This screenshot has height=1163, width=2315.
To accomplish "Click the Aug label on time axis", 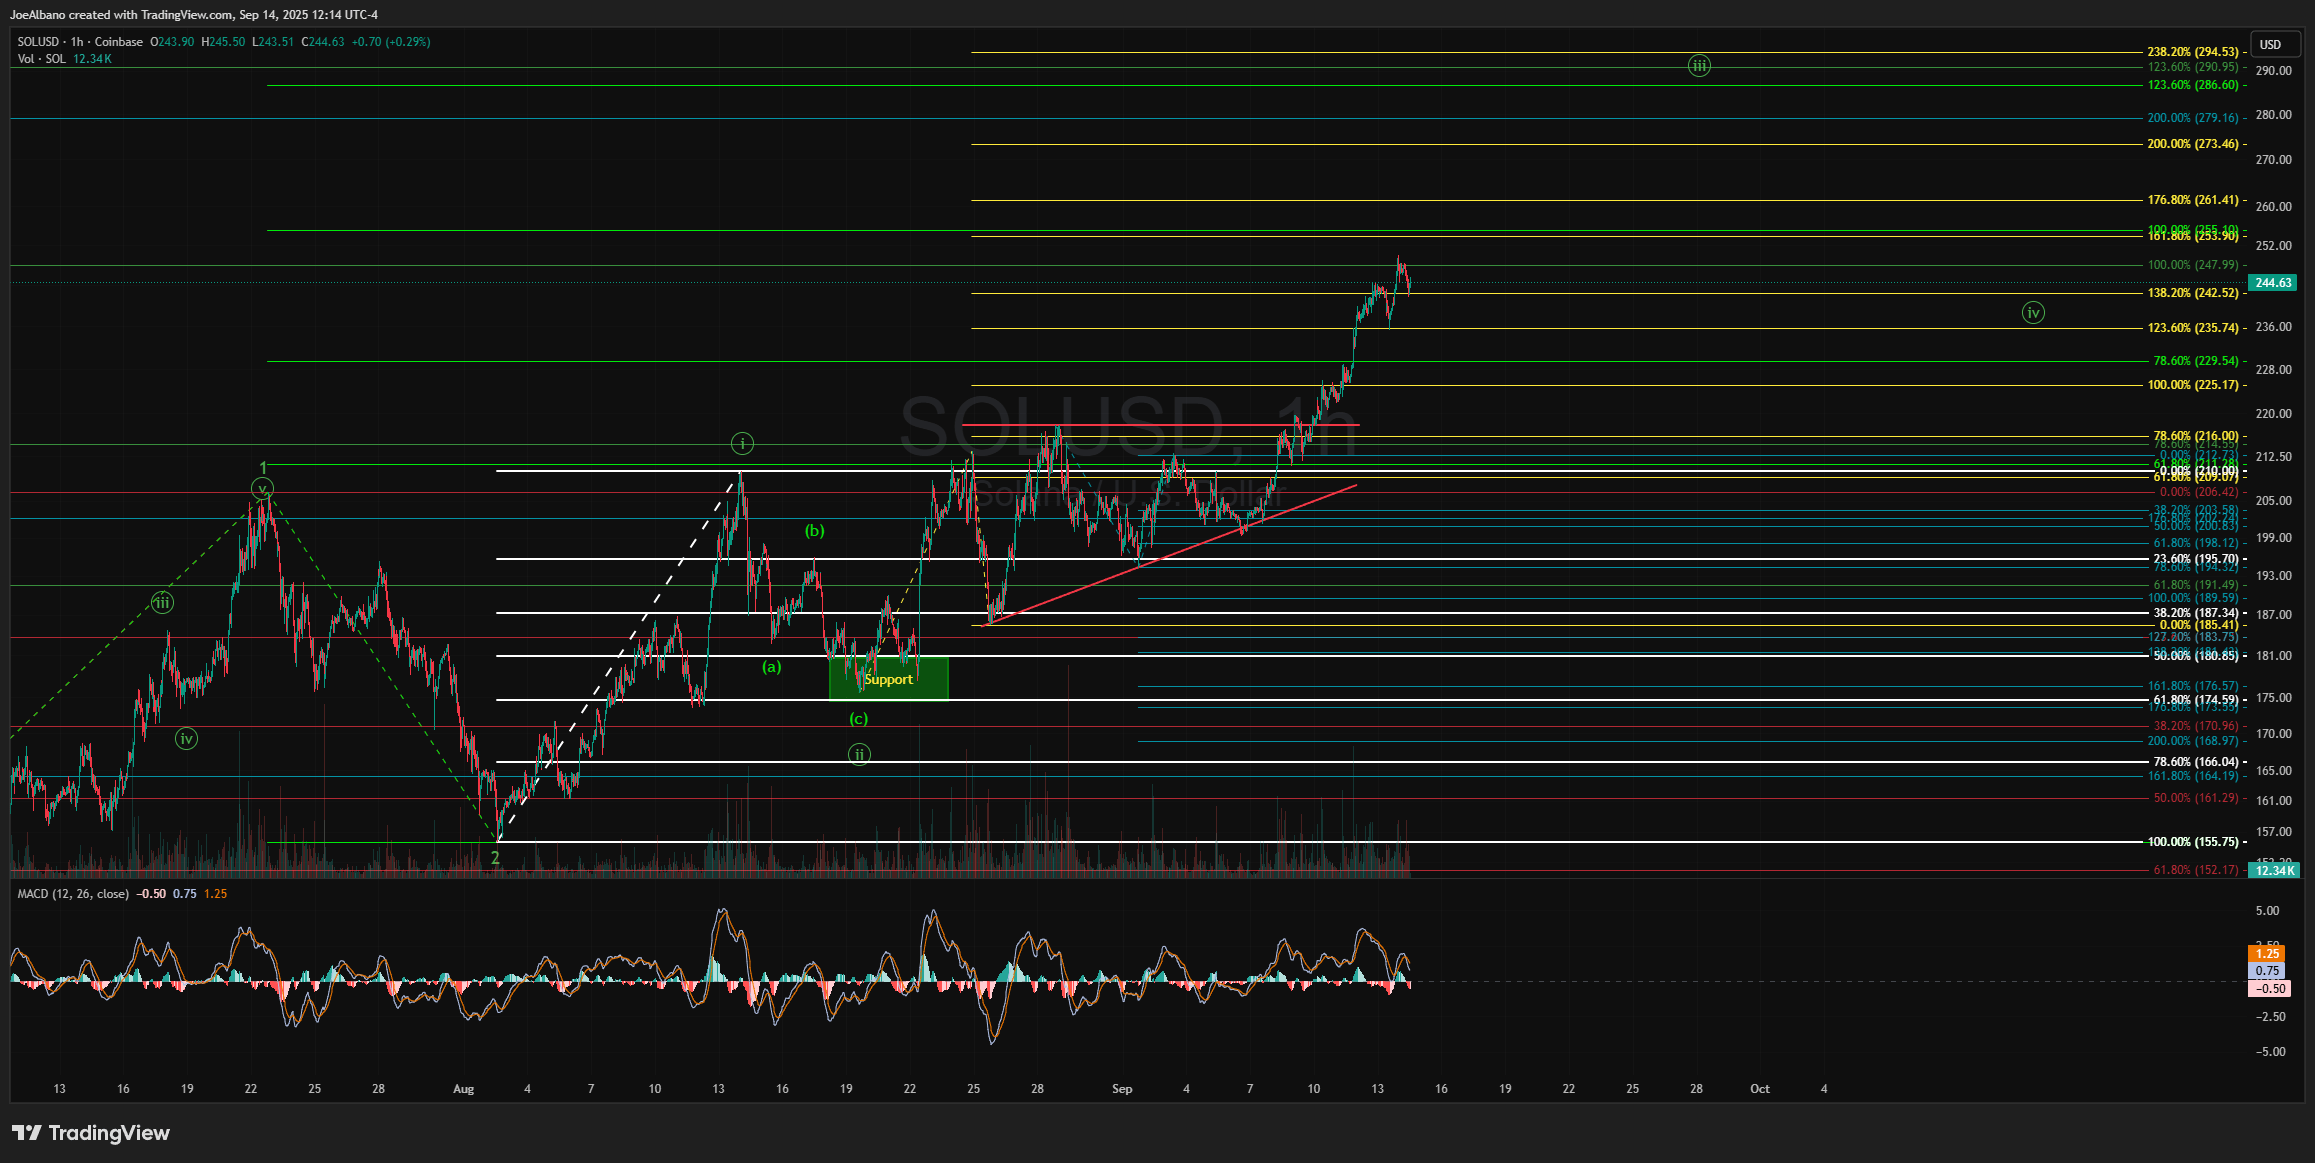I will point(463,1089).
